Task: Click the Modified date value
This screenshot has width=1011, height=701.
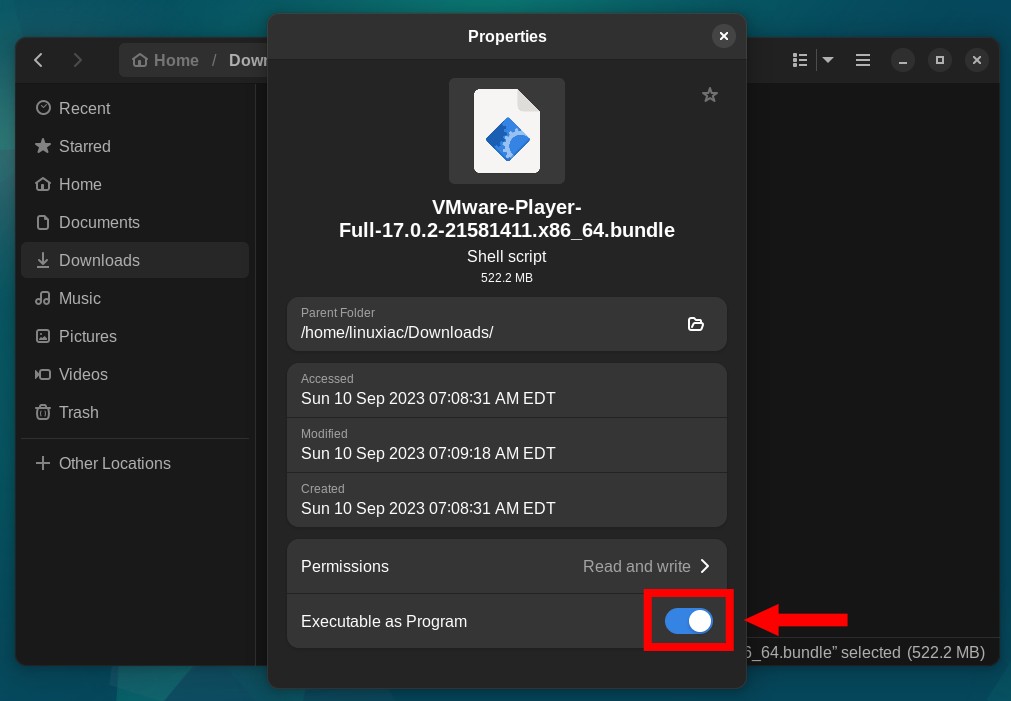Action: pyautogui.click(x=428, y=453)
